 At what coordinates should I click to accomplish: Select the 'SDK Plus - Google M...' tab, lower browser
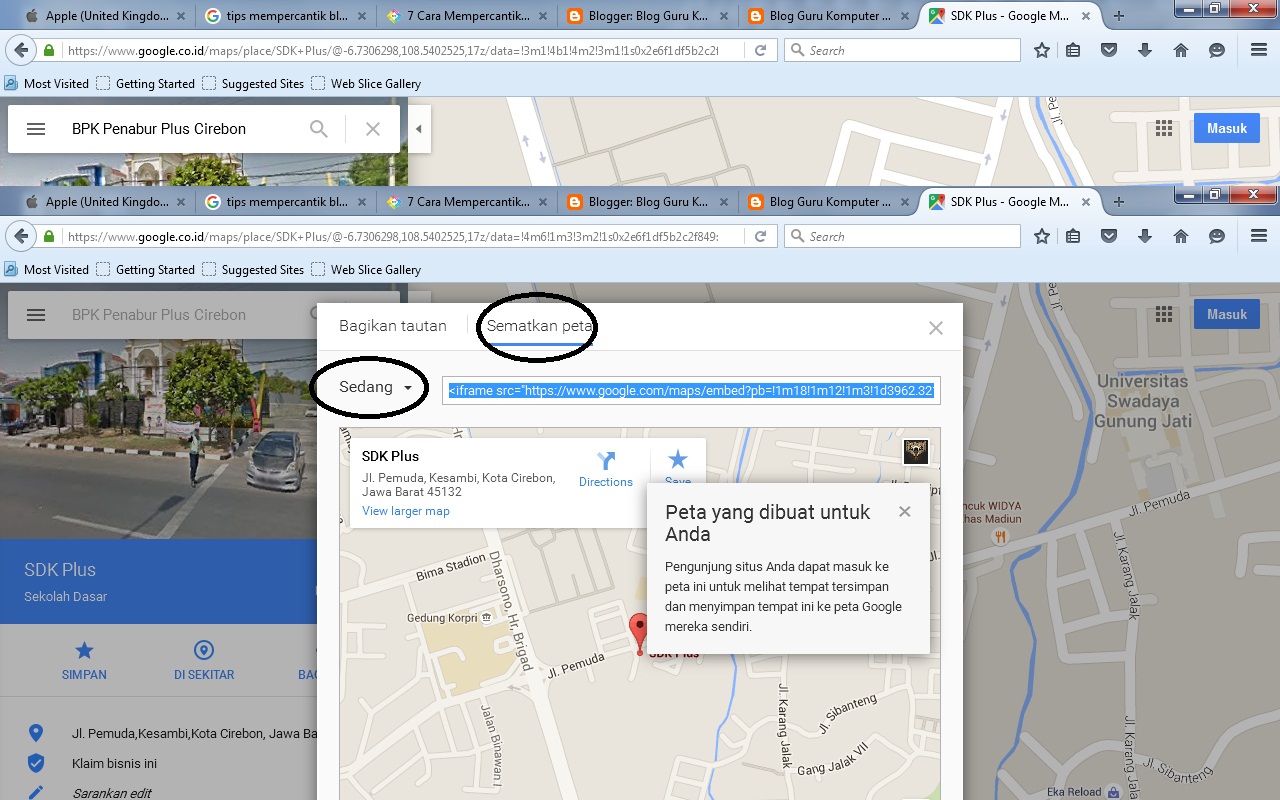(1008, 202)
